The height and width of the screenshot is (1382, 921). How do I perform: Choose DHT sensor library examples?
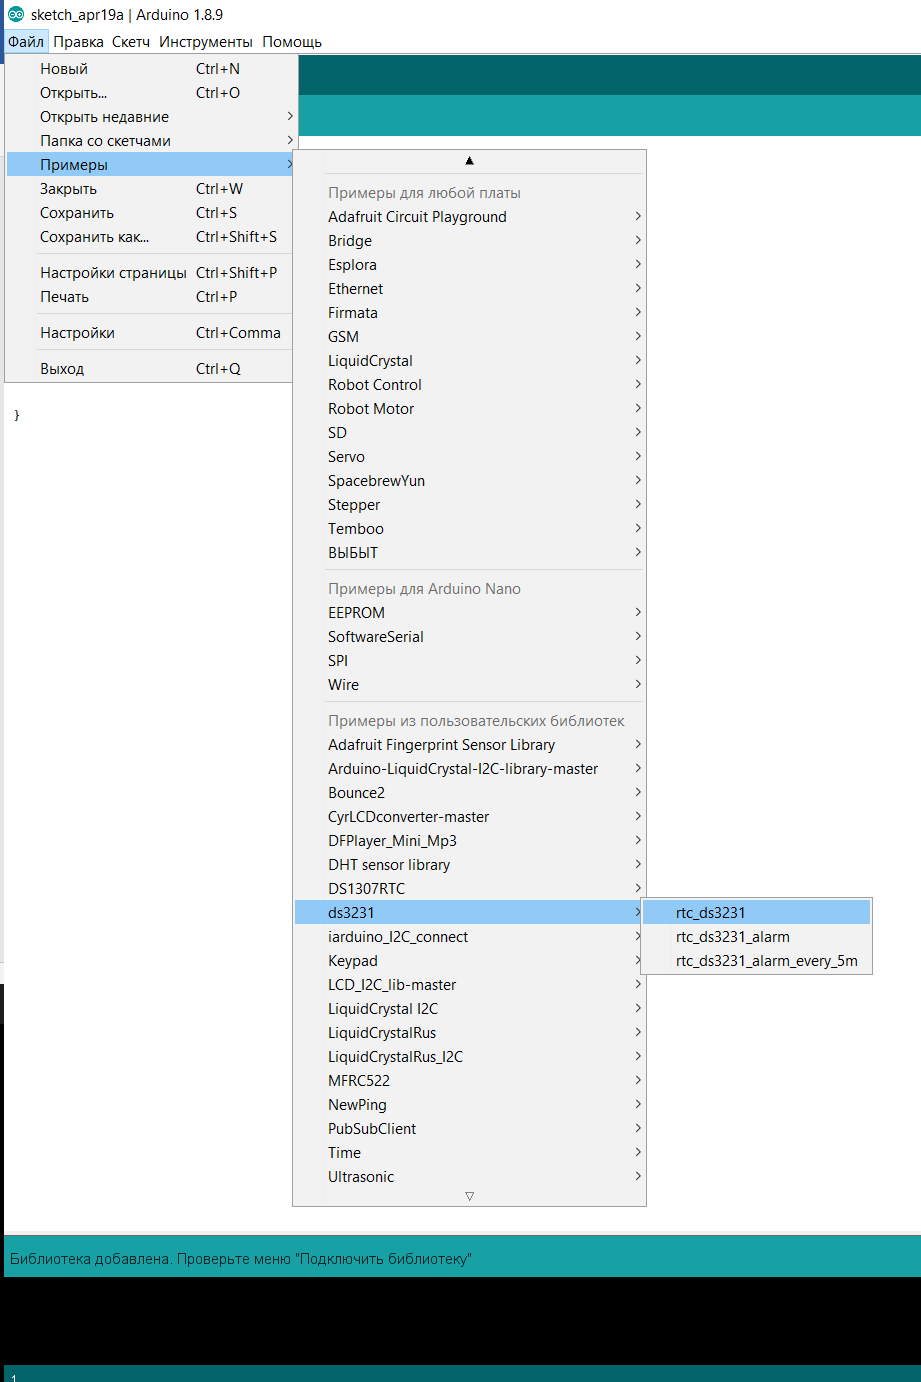click(469, 865)
